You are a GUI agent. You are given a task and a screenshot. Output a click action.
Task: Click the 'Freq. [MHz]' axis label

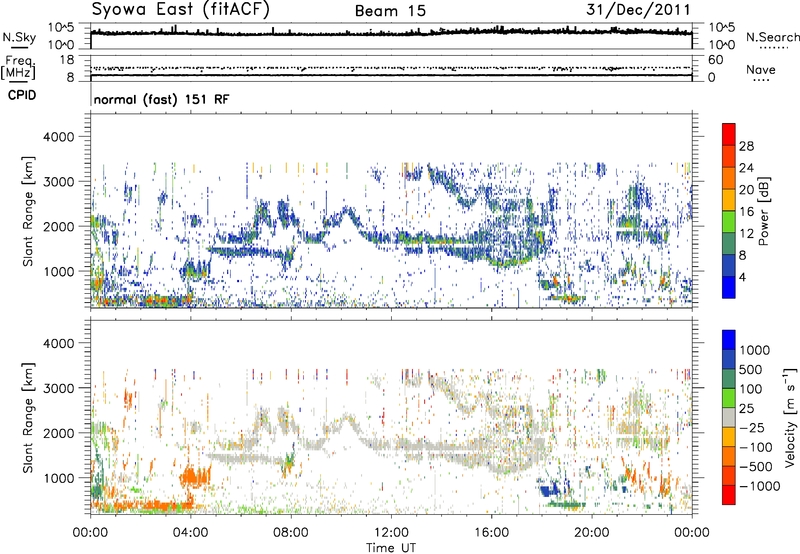tap(18, 67)
